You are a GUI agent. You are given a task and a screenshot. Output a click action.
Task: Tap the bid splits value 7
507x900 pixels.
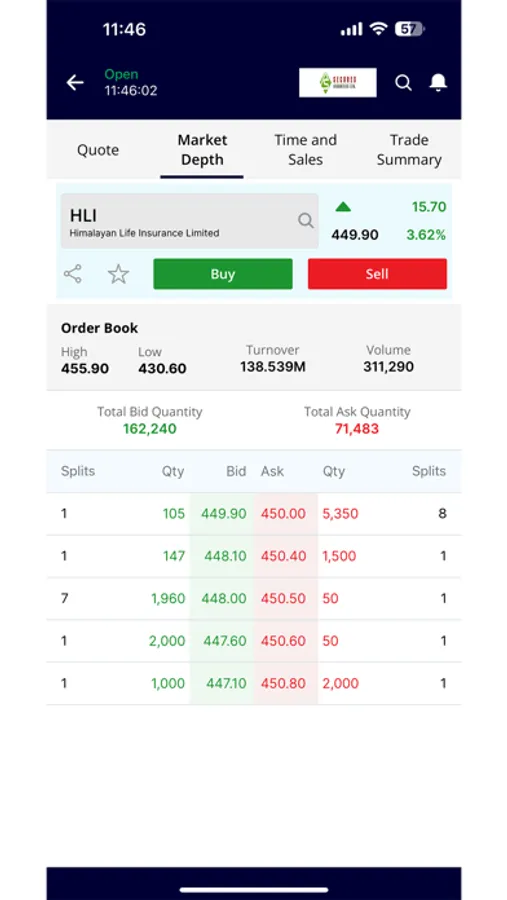[x=64, y=599]
